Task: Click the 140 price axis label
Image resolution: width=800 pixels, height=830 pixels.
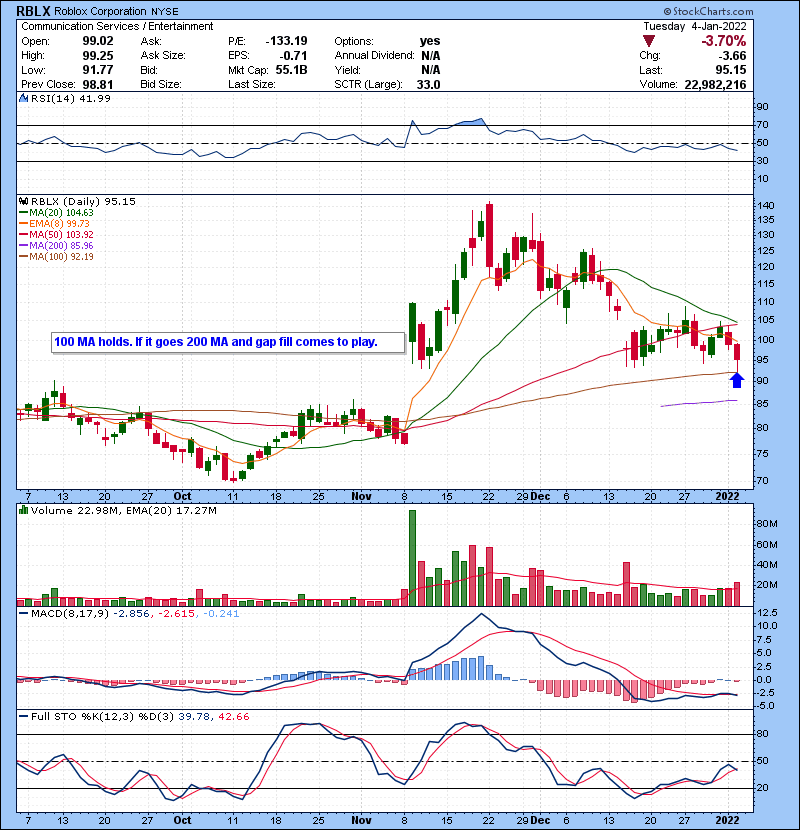Action: [x=766, y=206]
